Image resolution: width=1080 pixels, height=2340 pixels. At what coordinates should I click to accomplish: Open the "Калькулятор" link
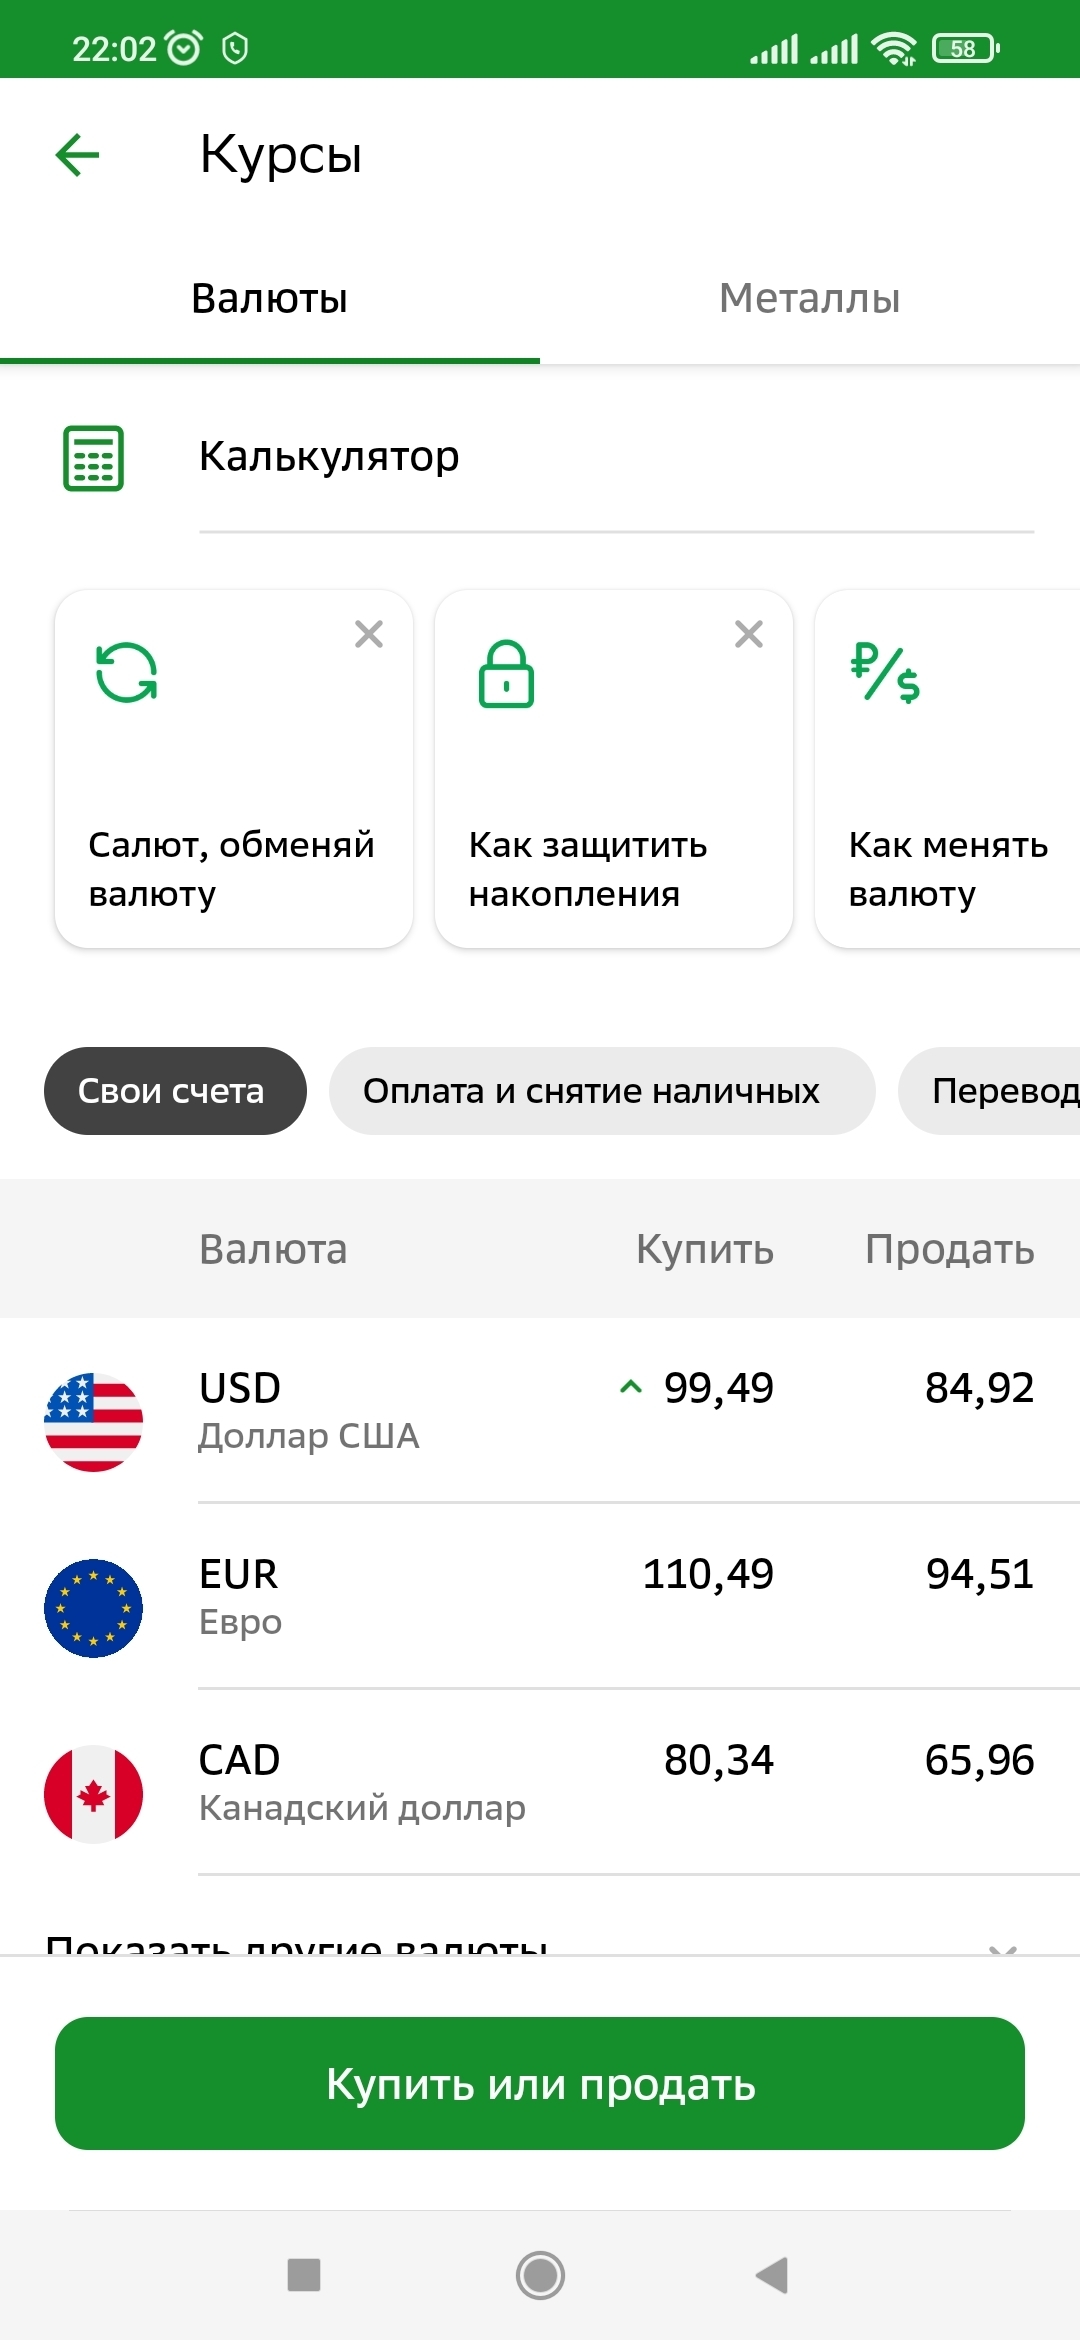pyautogui.click(x=329, y=456)
